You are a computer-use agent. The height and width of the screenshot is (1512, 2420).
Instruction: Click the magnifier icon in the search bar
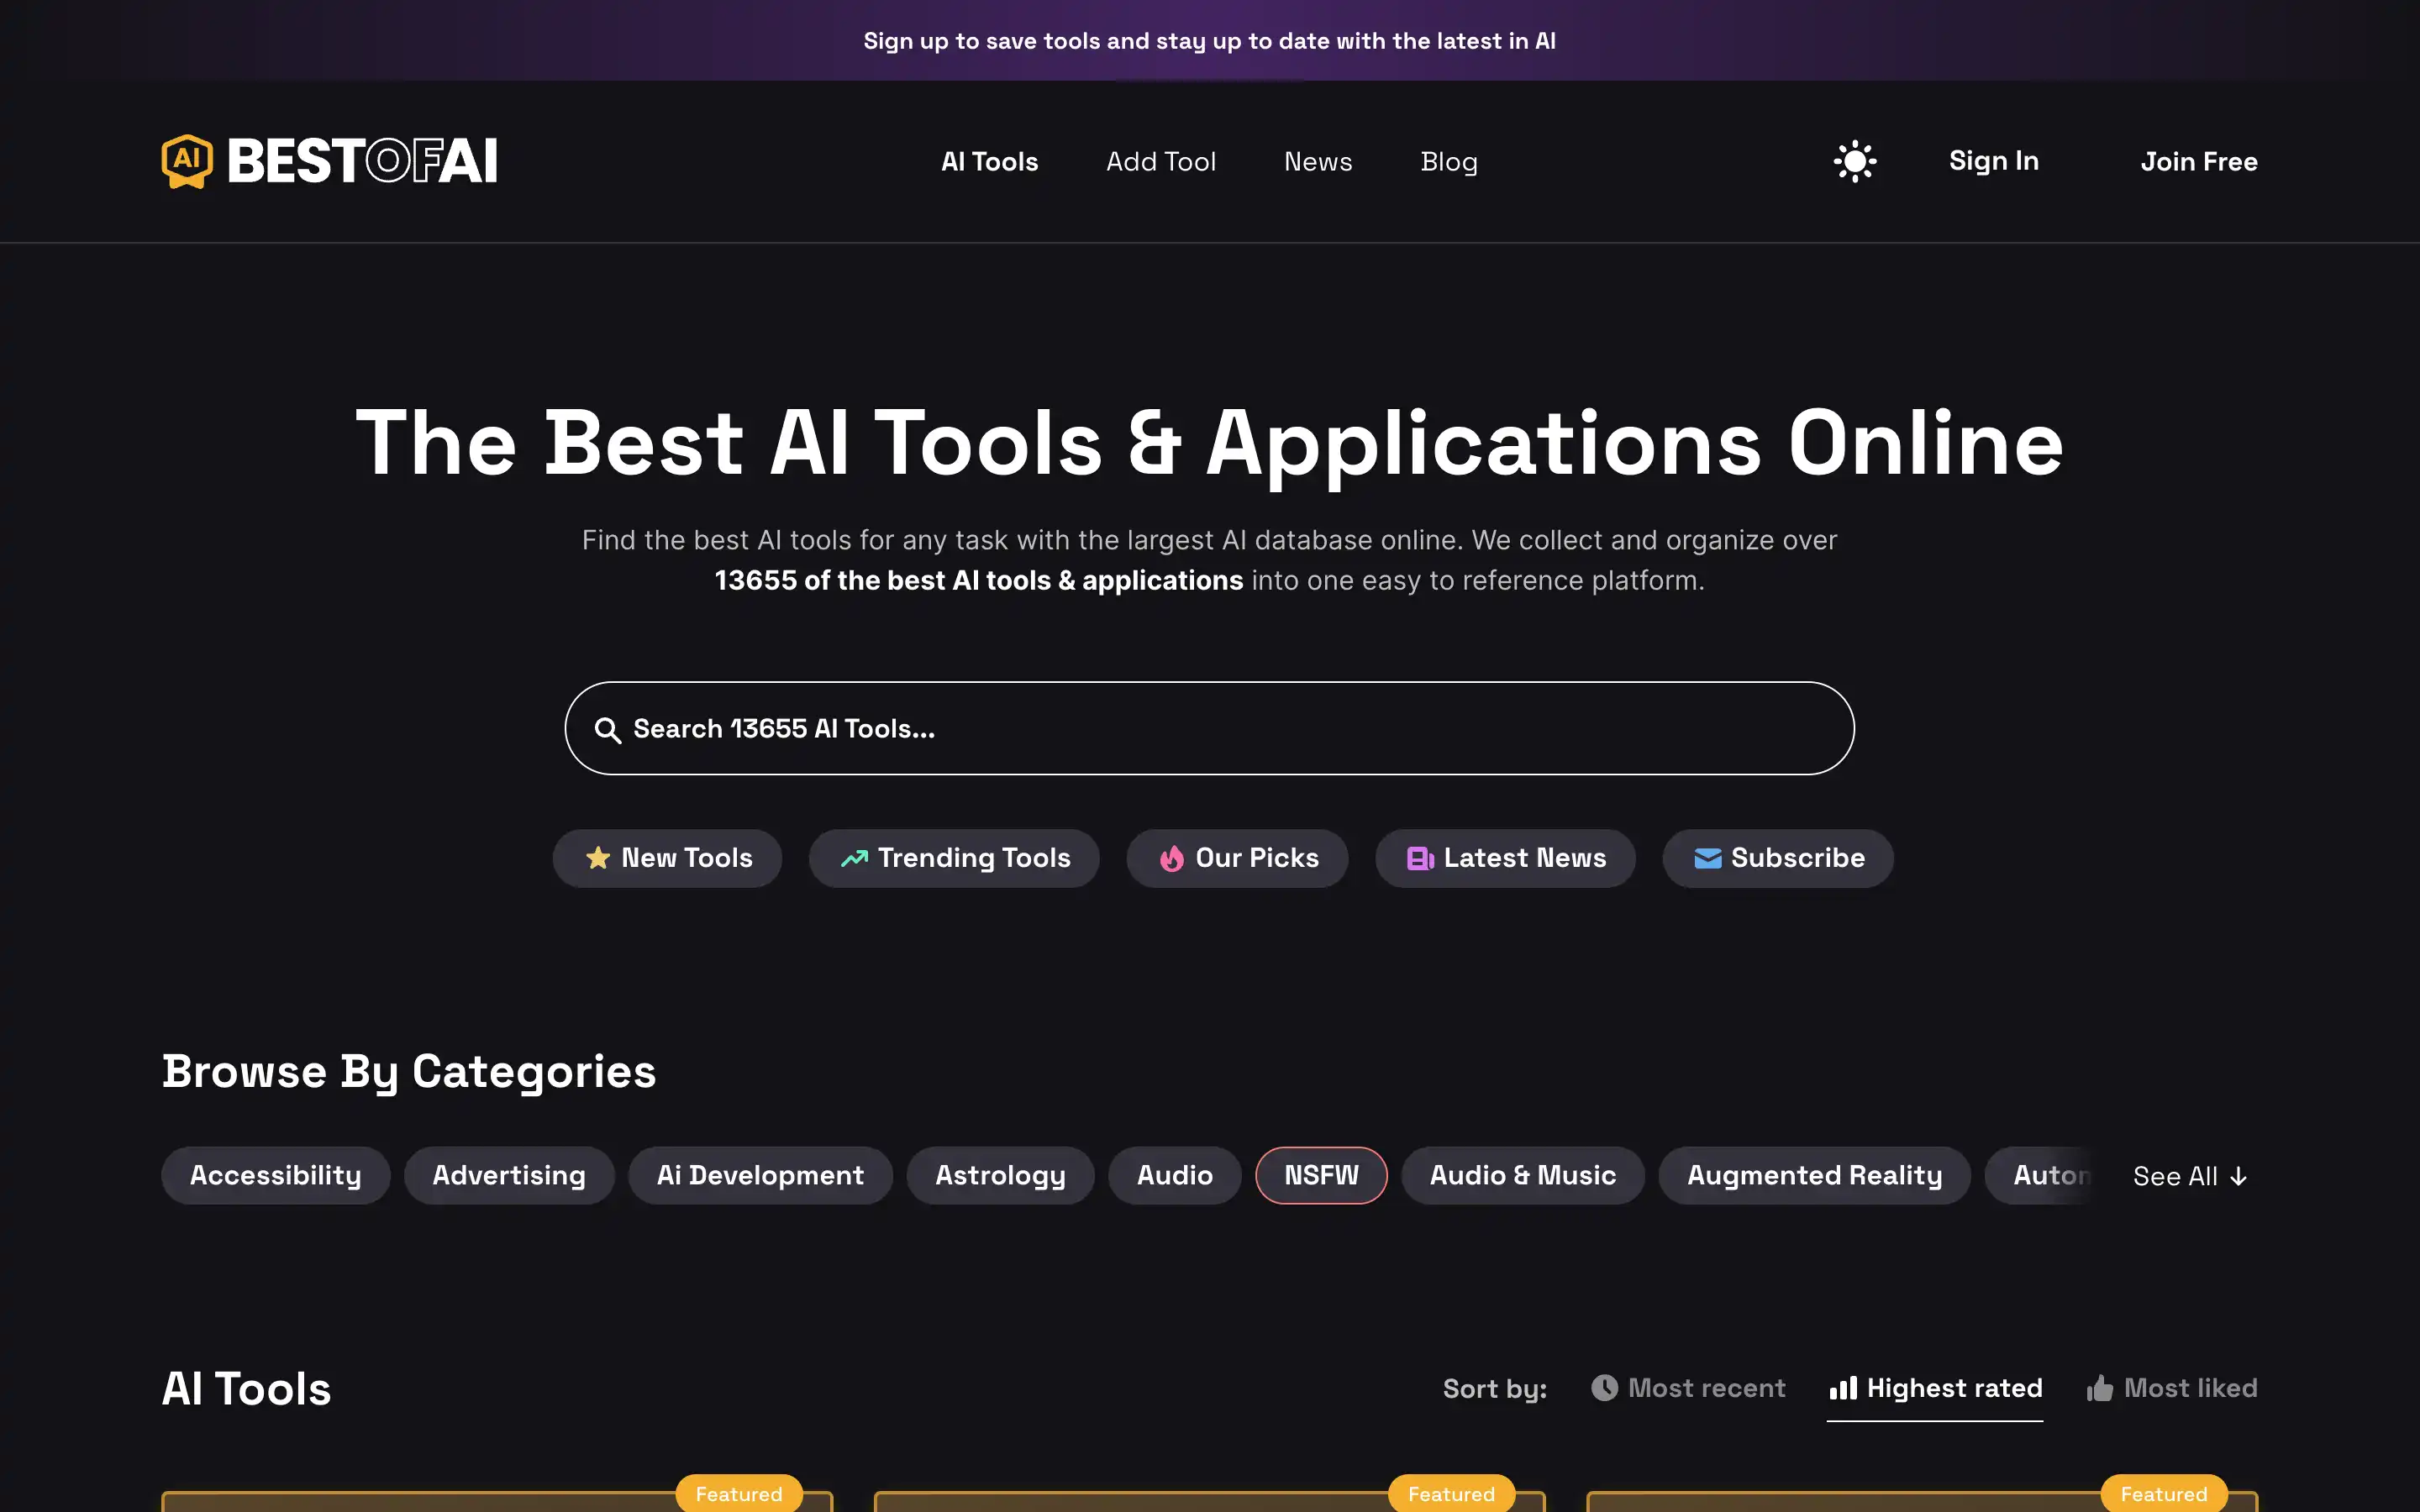607,730
